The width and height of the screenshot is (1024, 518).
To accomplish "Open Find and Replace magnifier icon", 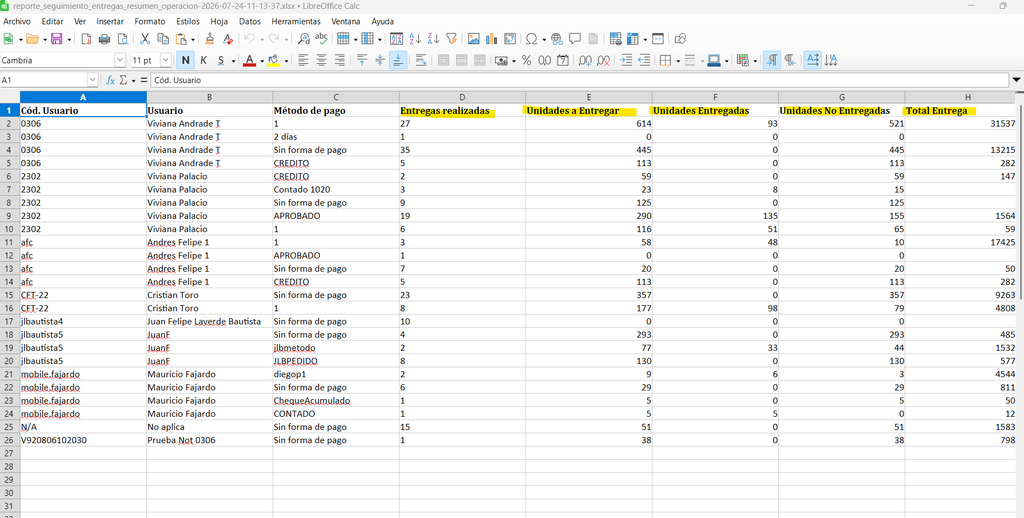I will [303, 39].
